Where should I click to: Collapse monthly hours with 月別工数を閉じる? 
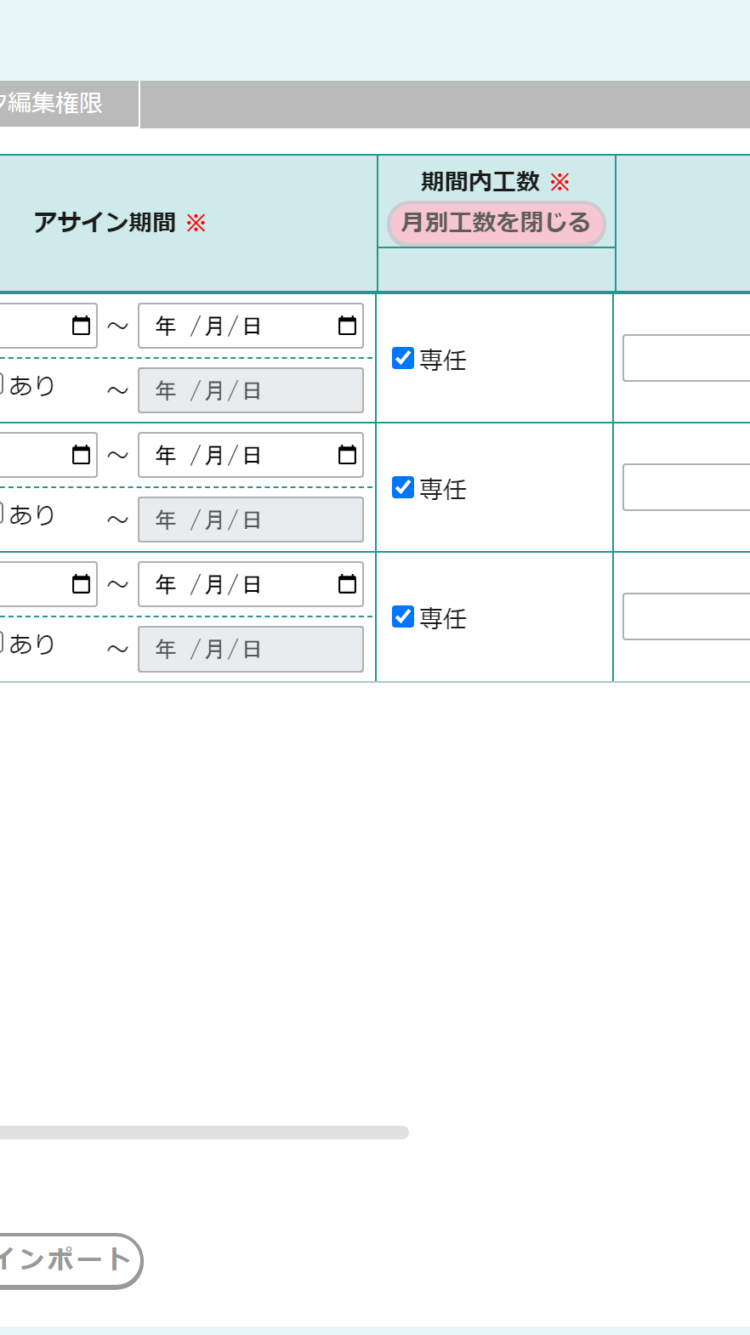(x=496, y=223)
